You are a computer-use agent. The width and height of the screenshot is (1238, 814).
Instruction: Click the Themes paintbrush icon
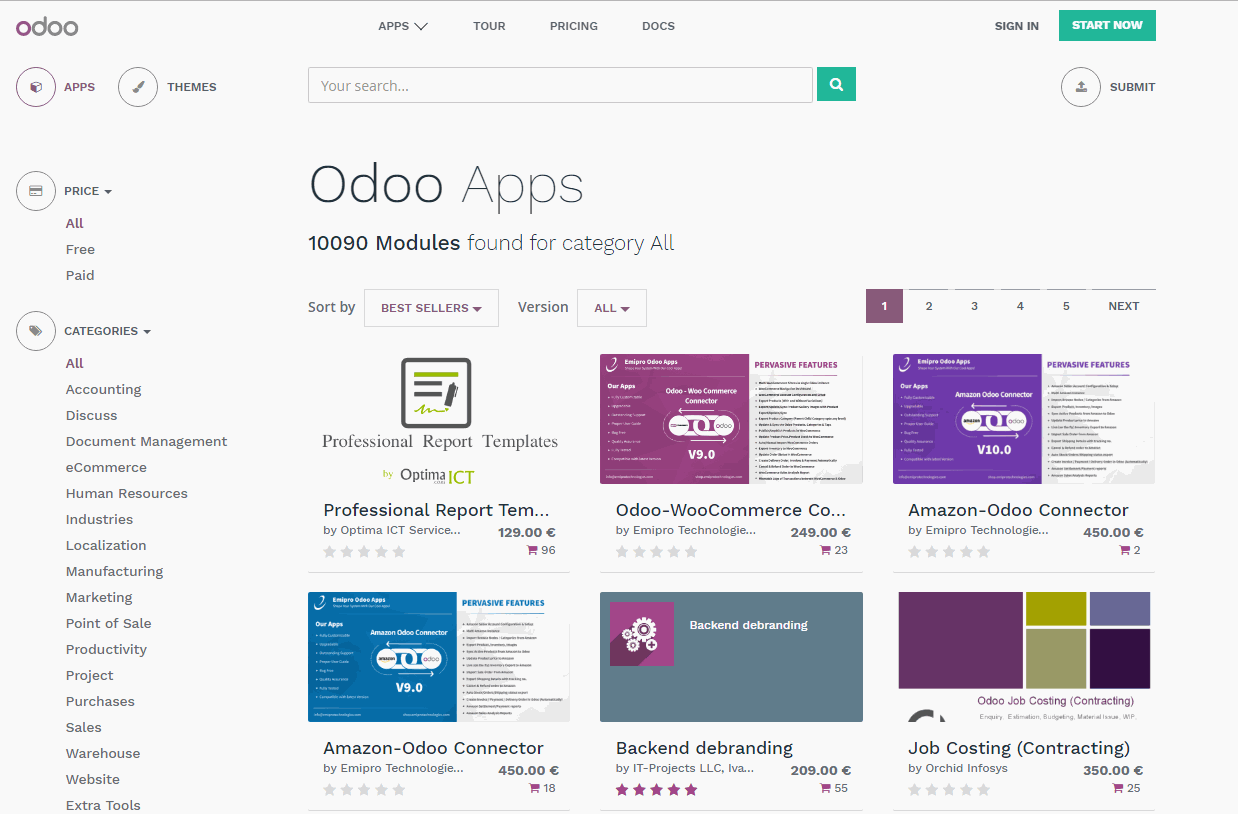coord(138,87)
